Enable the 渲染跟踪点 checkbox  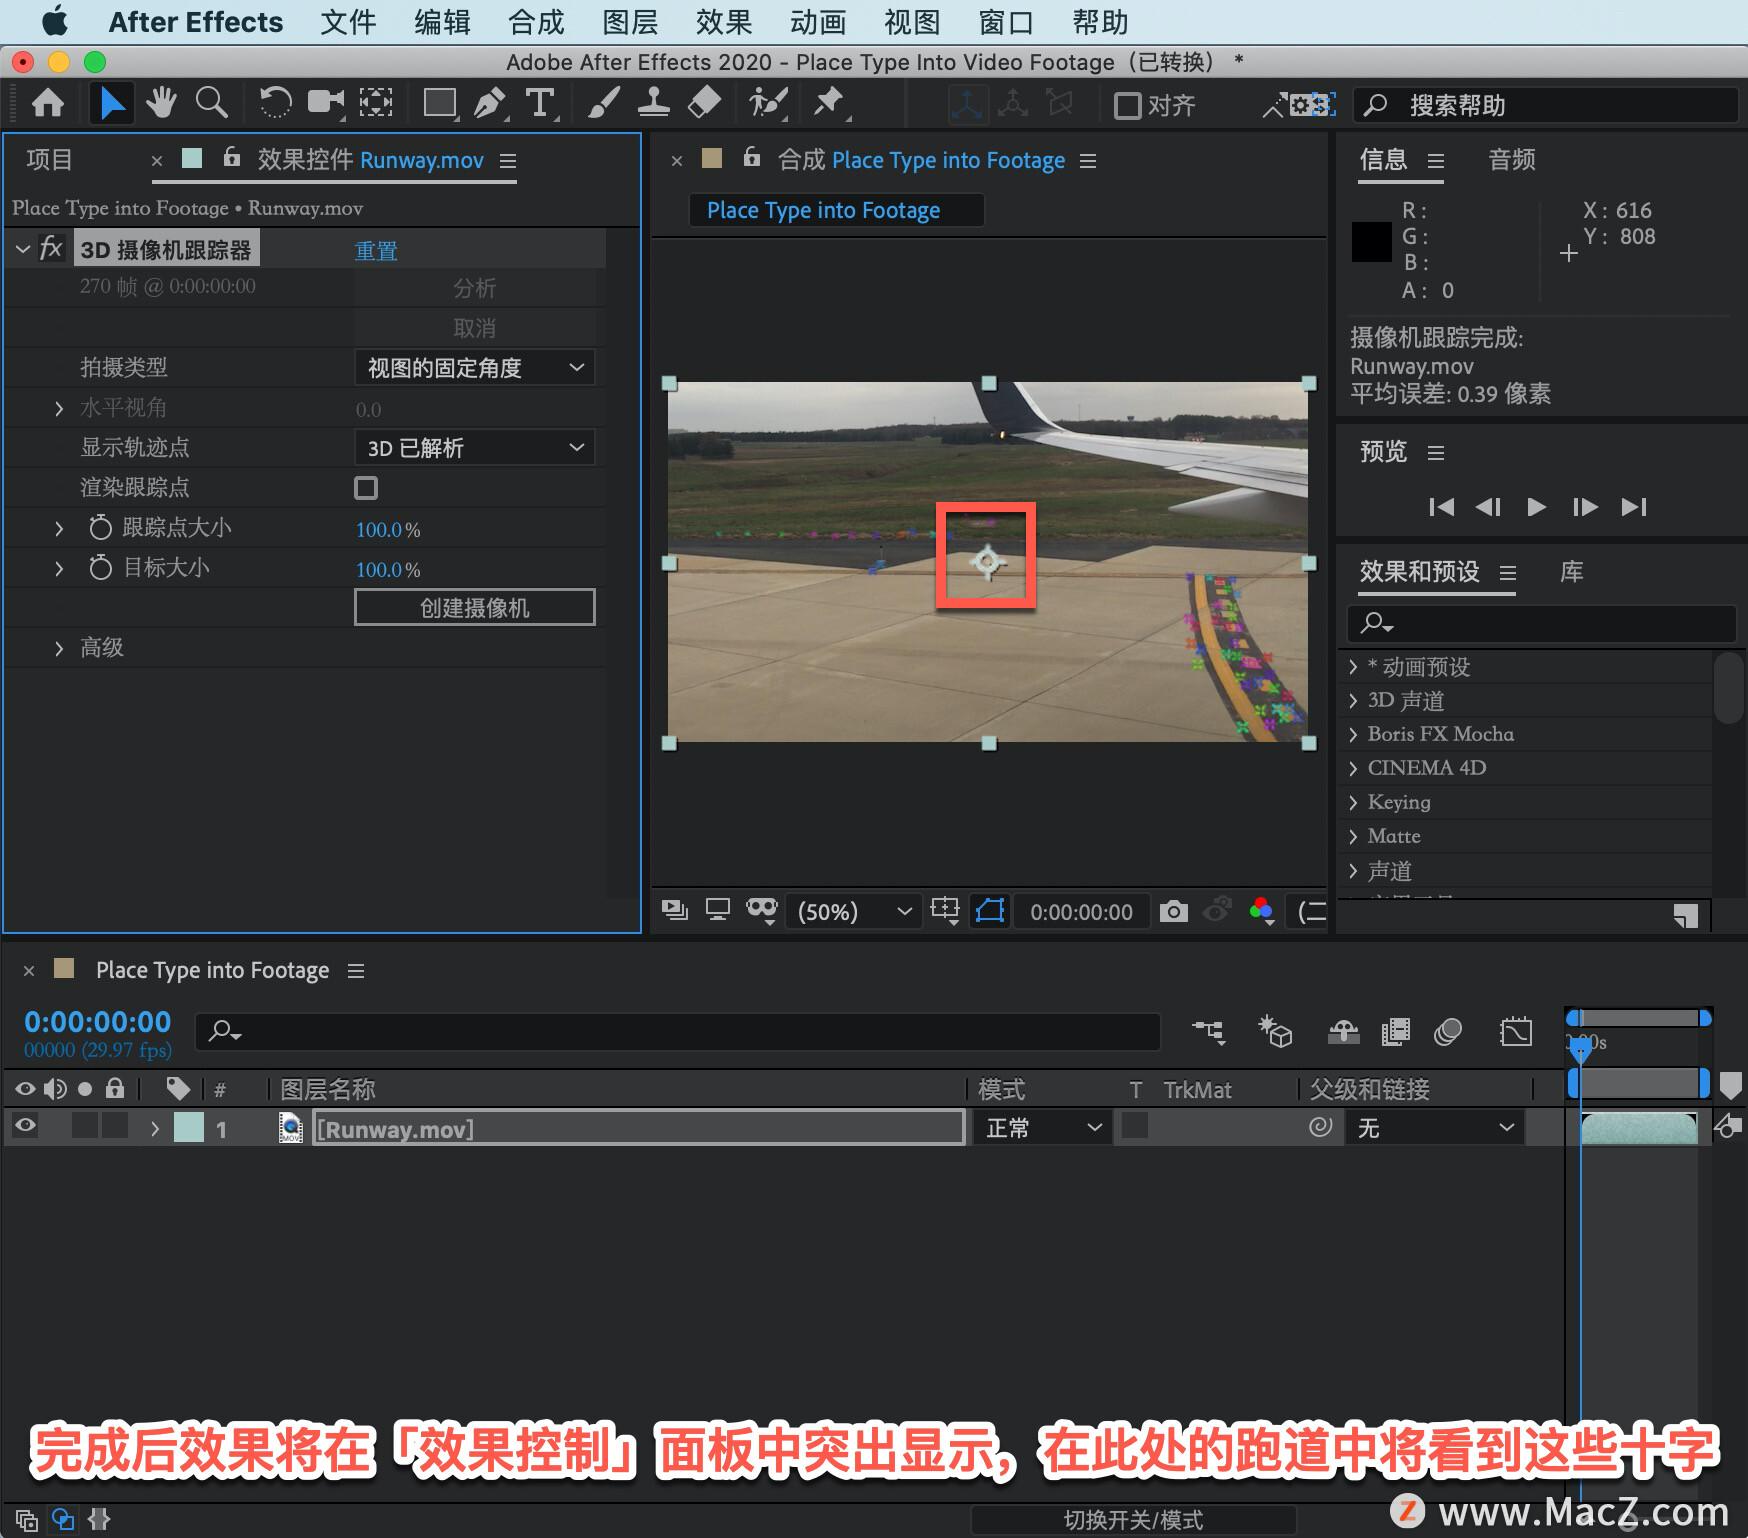click(365, 487)
